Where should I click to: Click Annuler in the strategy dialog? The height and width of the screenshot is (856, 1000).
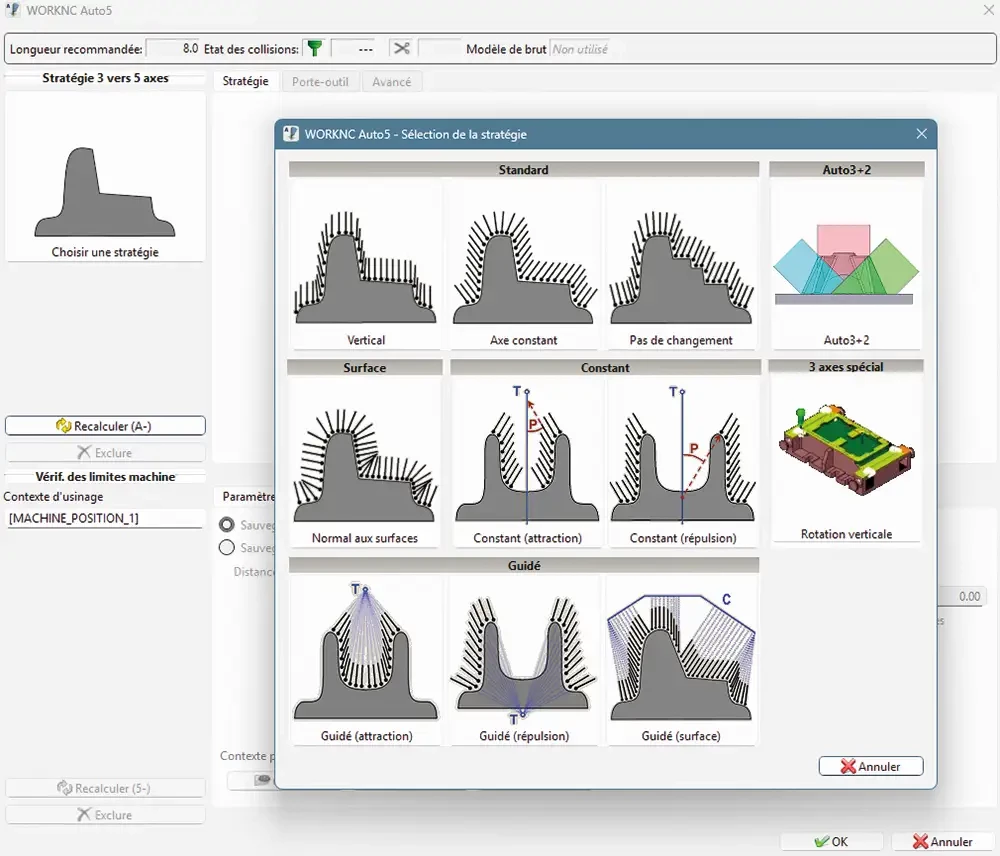tap(870, 766)
